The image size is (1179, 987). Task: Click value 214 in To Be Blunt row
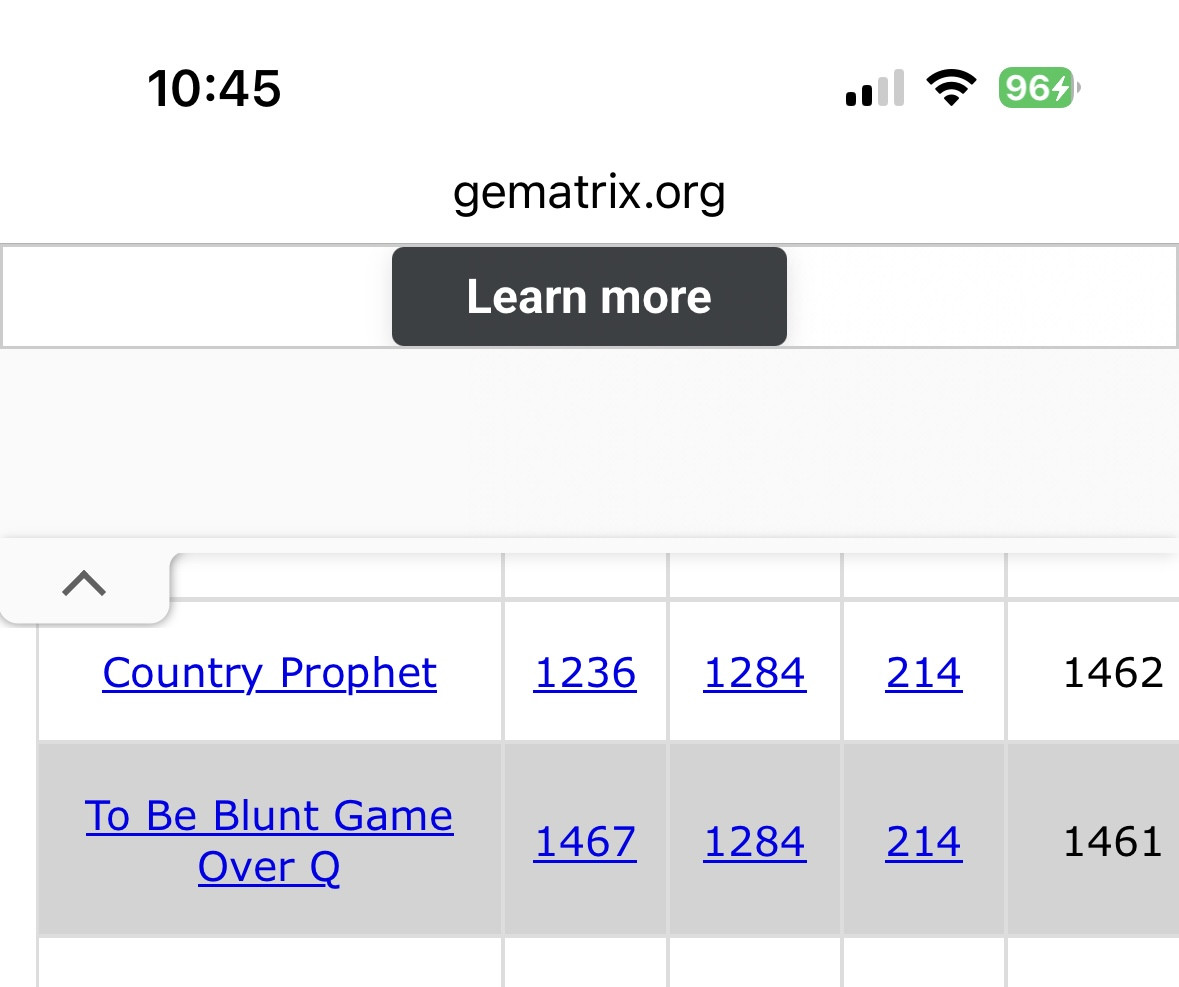pyautogui.click(x=923, y=841)
